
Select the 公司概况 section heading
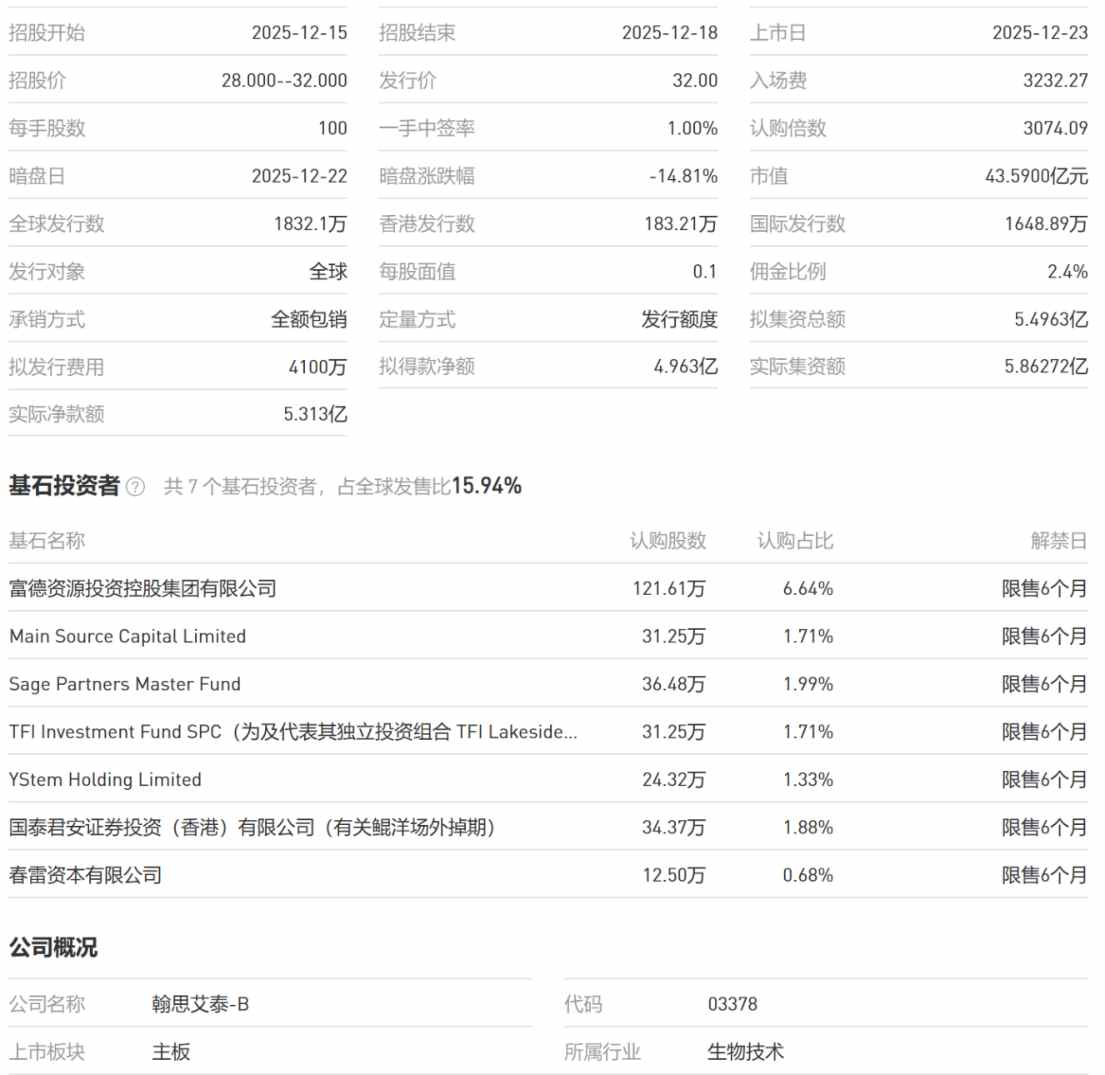click(x=54, y=947)
